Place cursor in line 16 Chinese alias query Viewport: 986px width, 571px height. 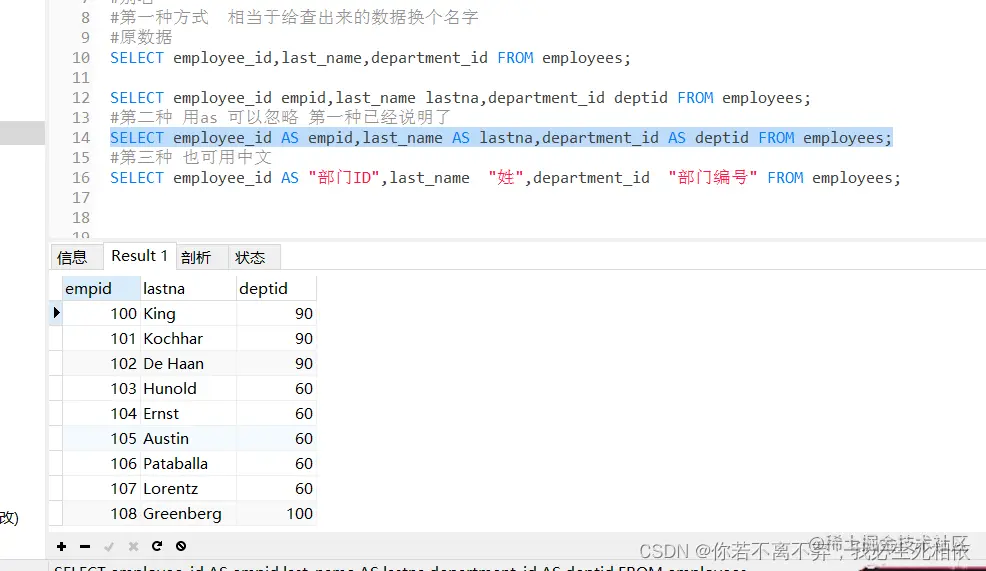coord(506,178)
